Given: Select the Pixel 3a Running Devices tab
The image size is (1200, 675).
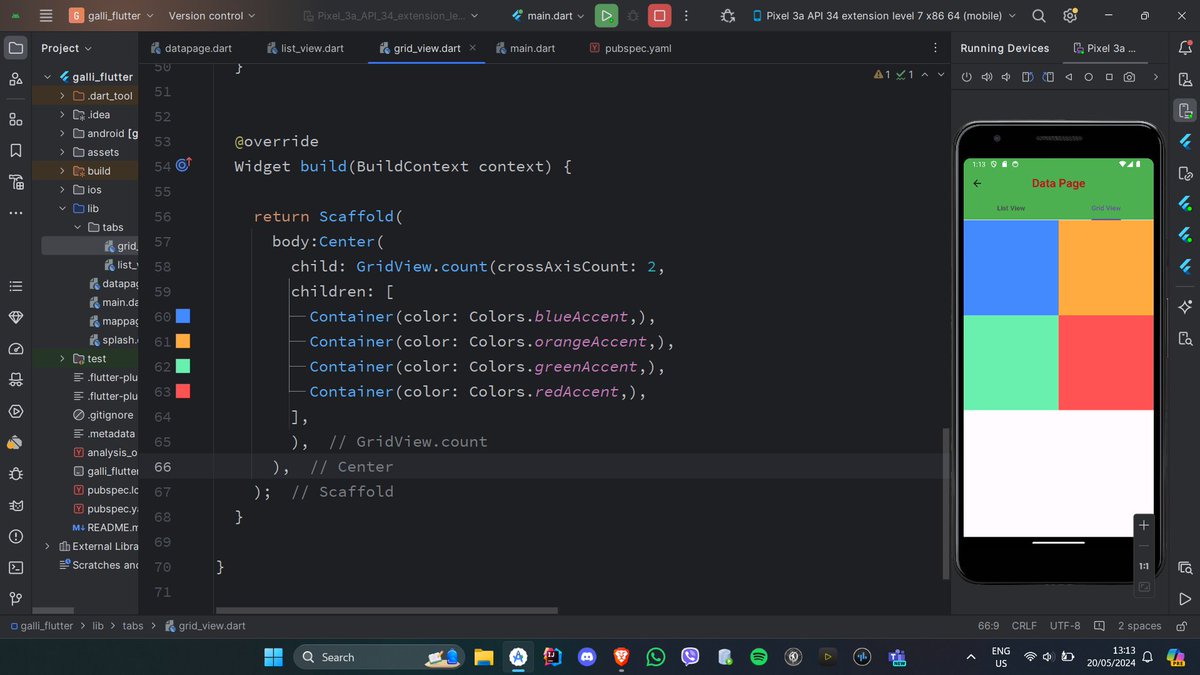Looking at the screenshot, I should click(x=1103, y=48).
